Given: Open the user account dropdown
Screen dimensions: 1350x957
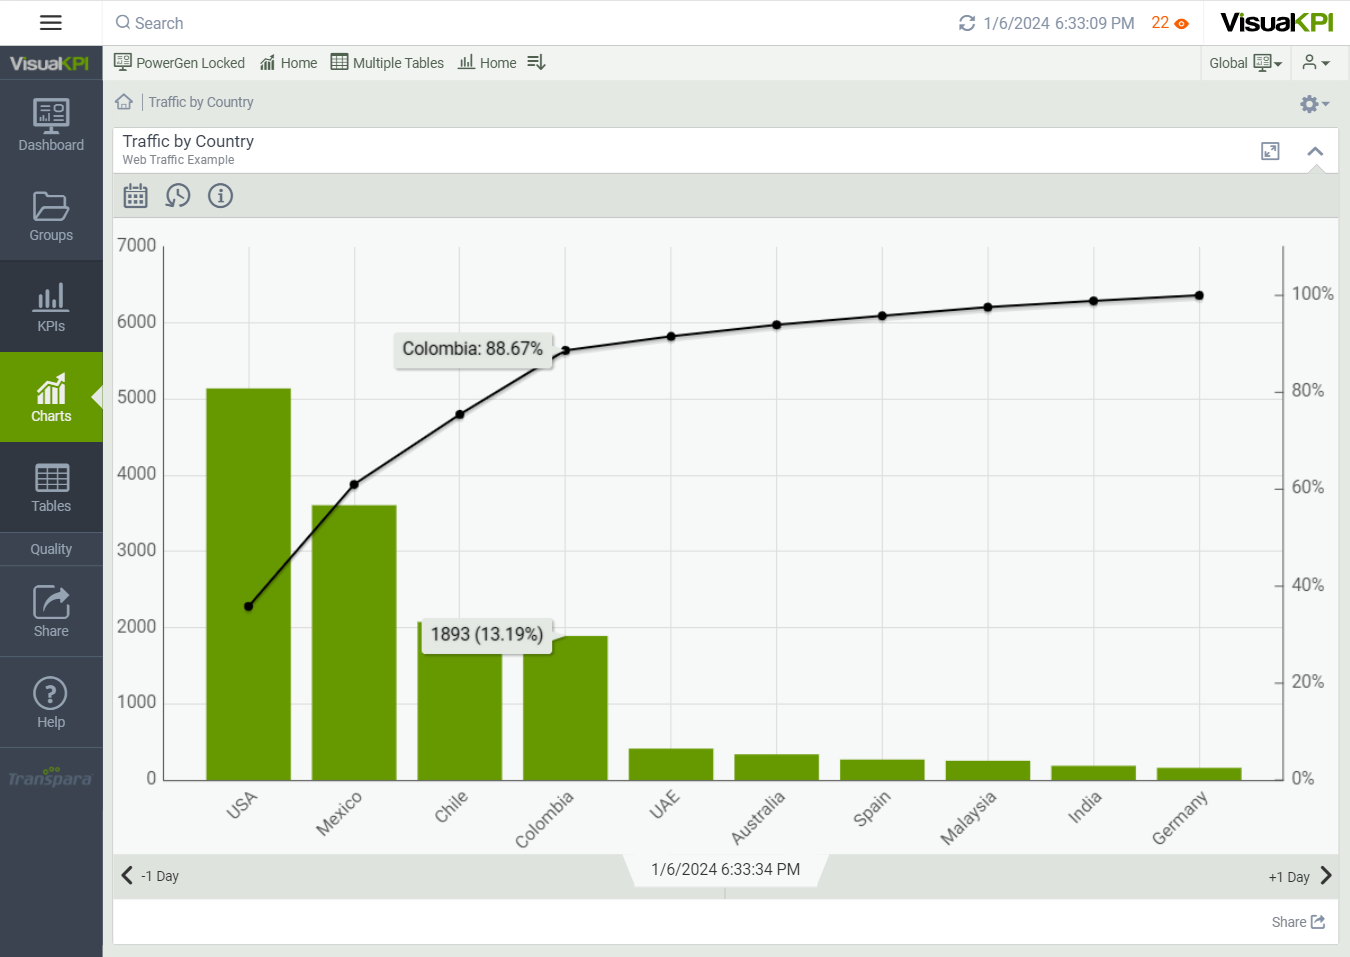Looking at the screenshot, I should pos(1315,63).
